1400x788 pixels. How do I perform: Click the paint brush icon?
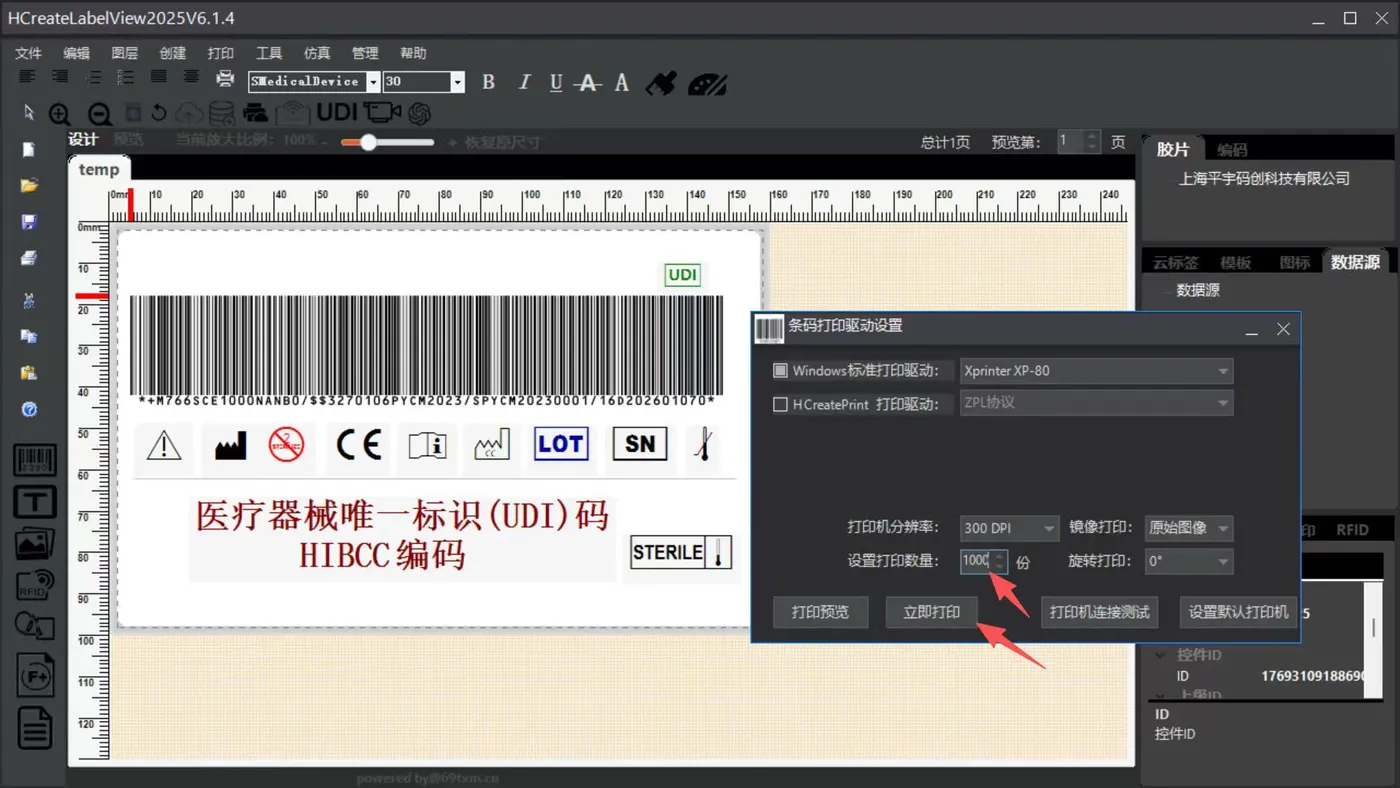(x=661, y=83)
